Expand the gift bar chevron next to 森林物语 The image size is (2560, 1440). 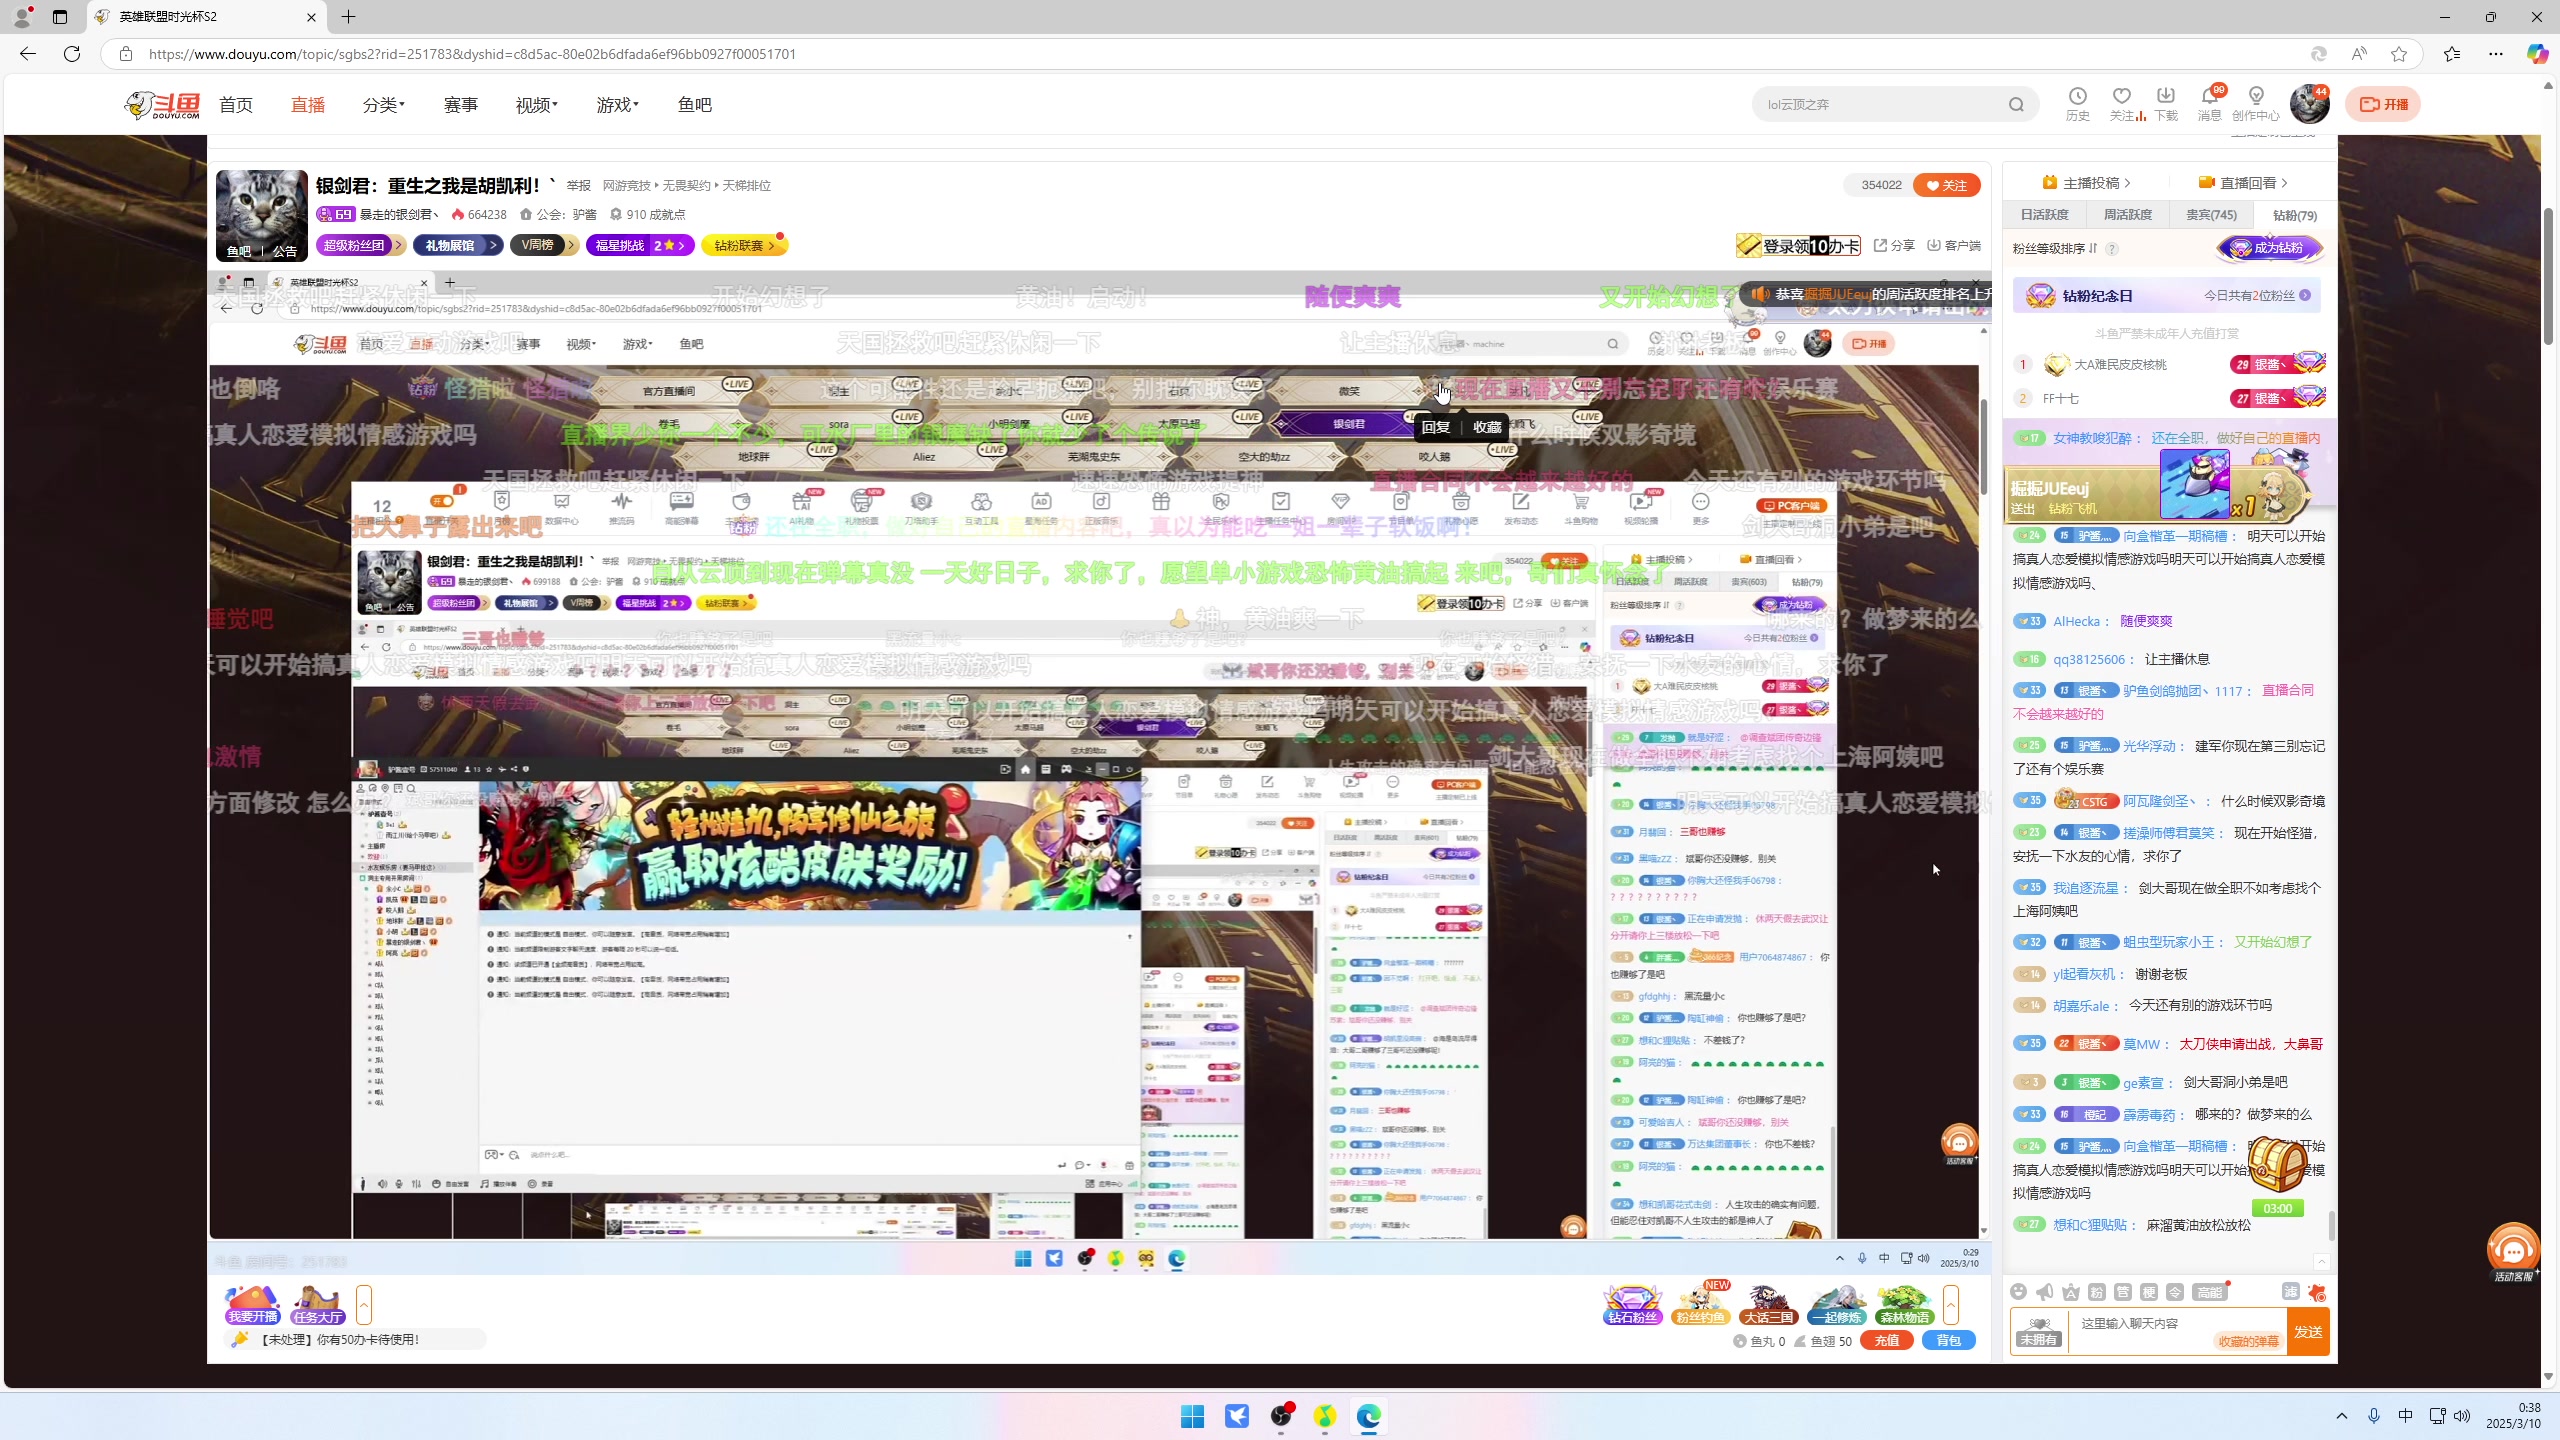point(1950,1305)
